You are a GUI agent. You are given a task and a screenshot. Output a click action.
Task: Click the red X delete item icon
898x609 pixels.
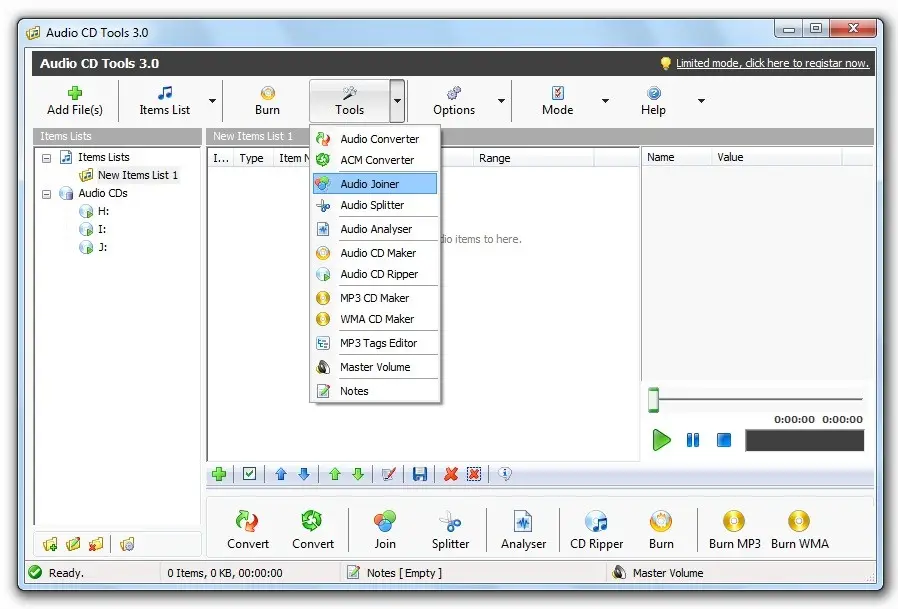[x=451, y=474]
